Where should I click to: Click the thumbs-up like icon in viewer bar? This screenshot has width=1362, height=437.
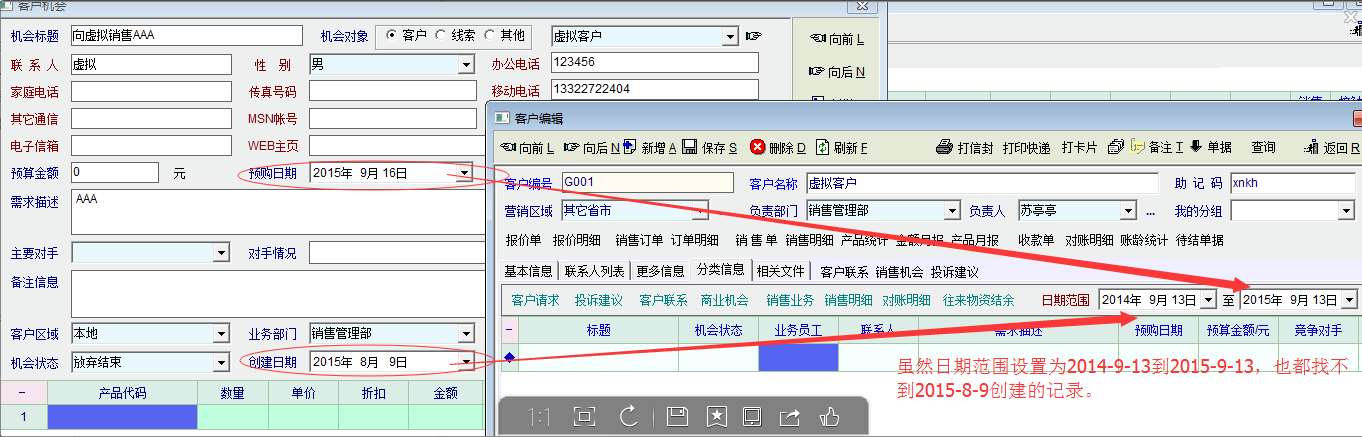(829, 415)
